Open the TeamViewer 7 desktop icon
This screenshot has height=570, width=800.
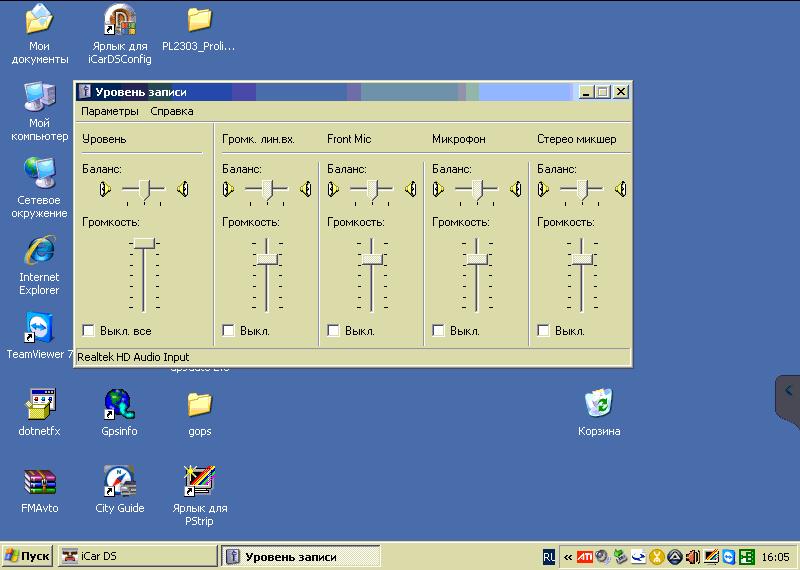coord(39,329)
